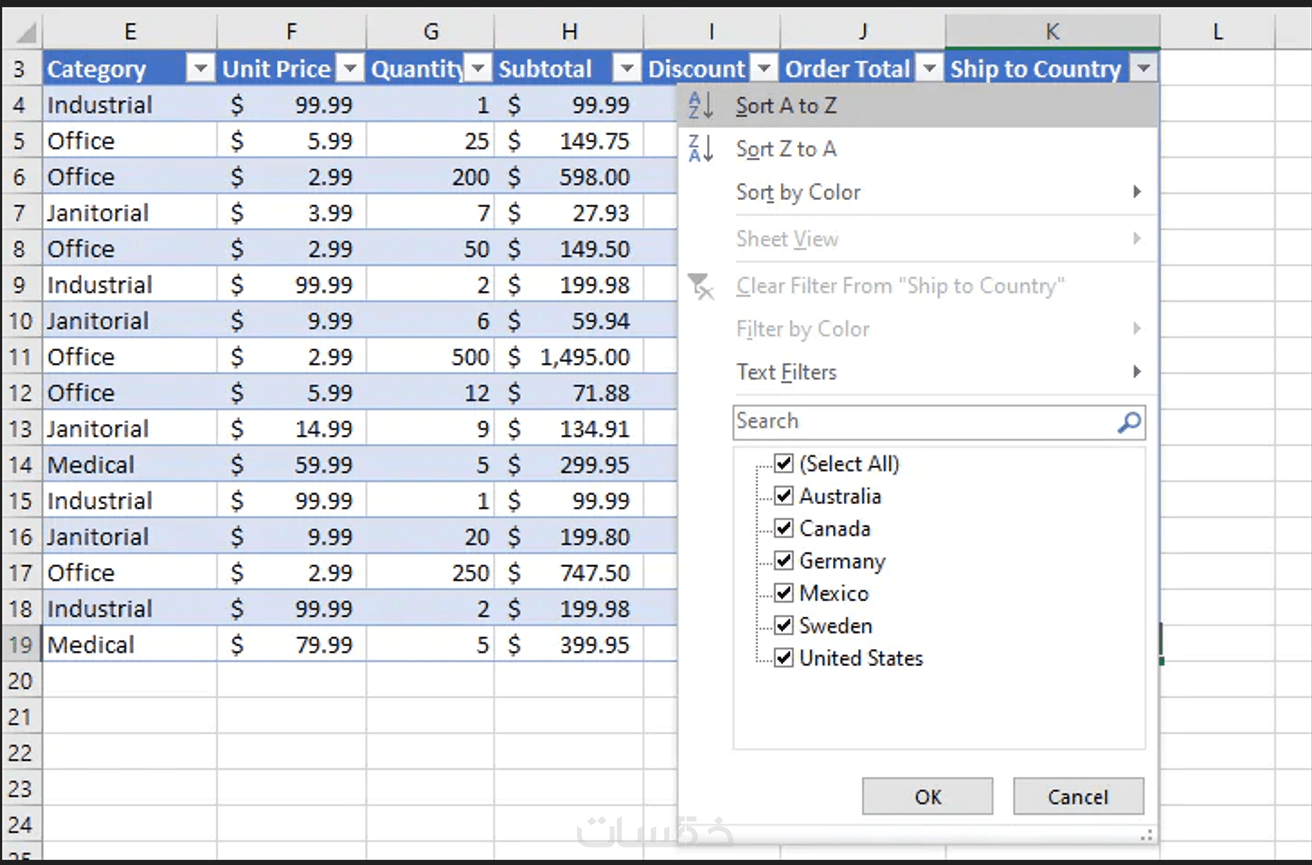This screenshot has height=865, width=1312.
Task: Close the Ship to Country filter dropdown arrow
Action: (1144, 69)
